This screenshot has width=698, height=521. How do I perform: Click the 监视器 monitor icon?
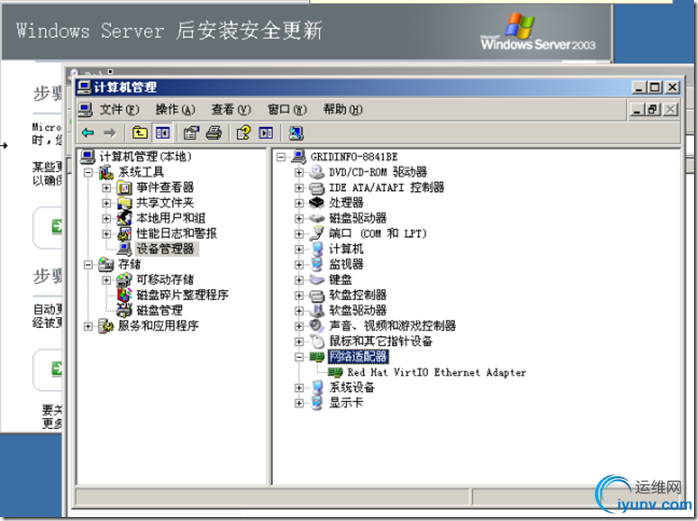coord(317,264)
